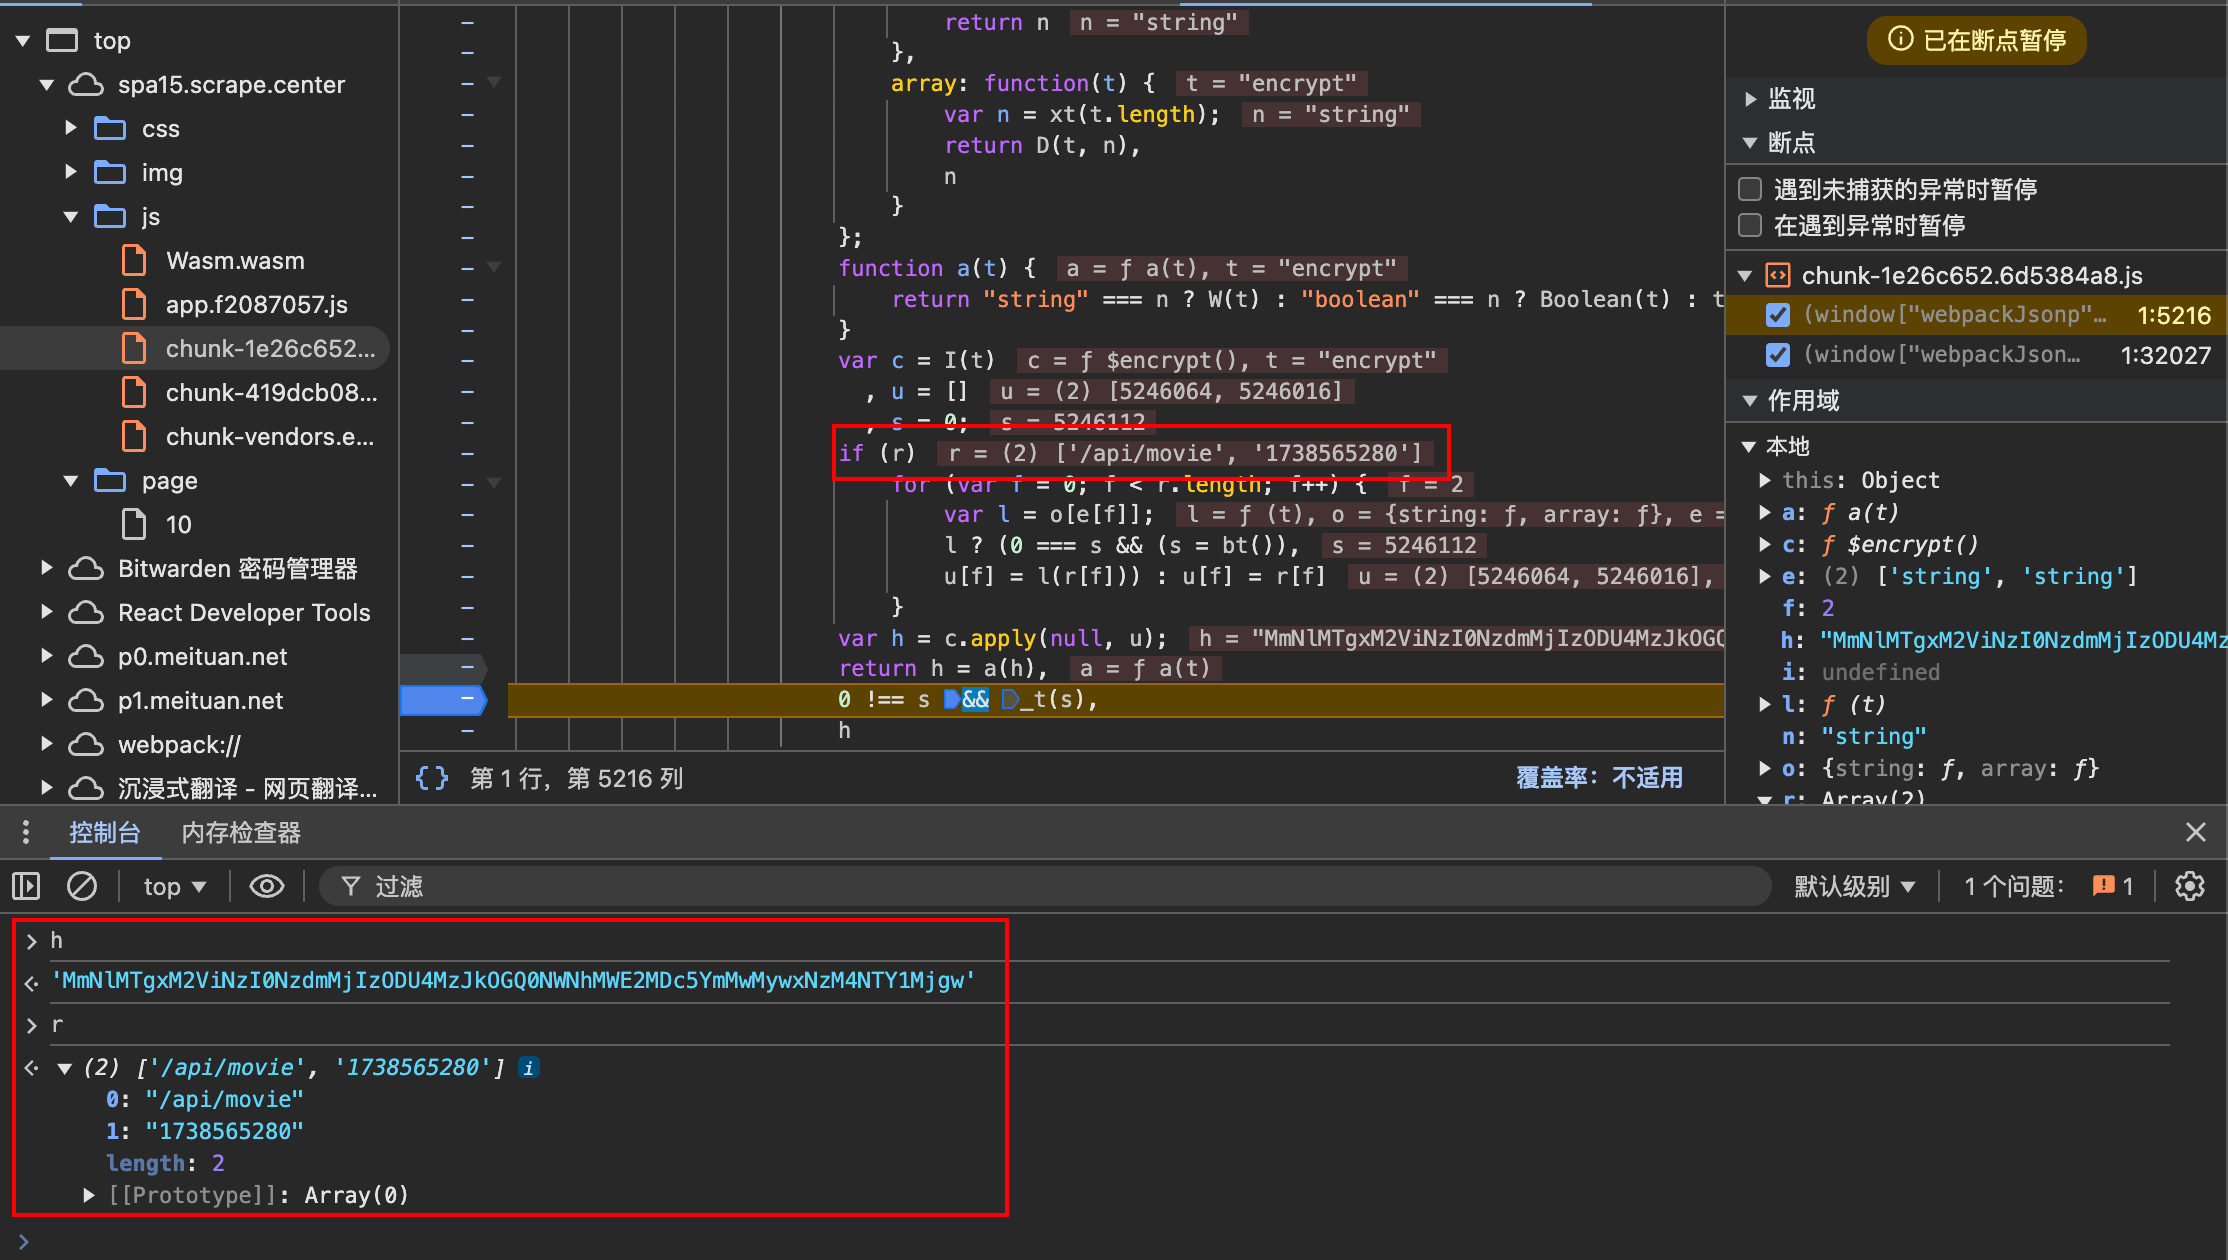Select the console tab

(104, 832)
